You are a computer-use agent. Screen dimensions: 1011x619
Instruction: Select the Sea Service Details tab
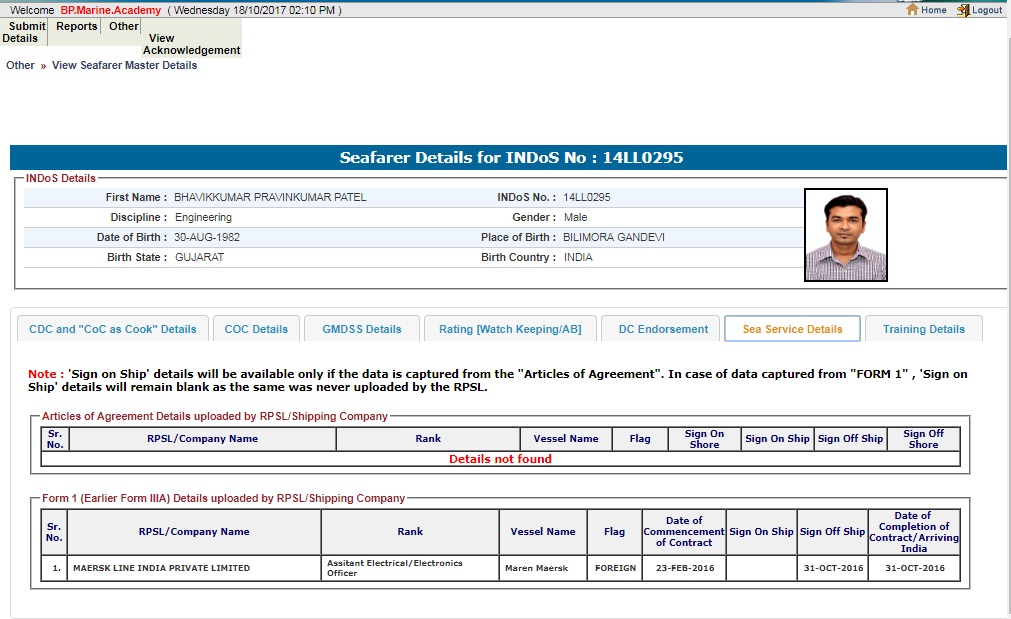(x=792, y=329)
